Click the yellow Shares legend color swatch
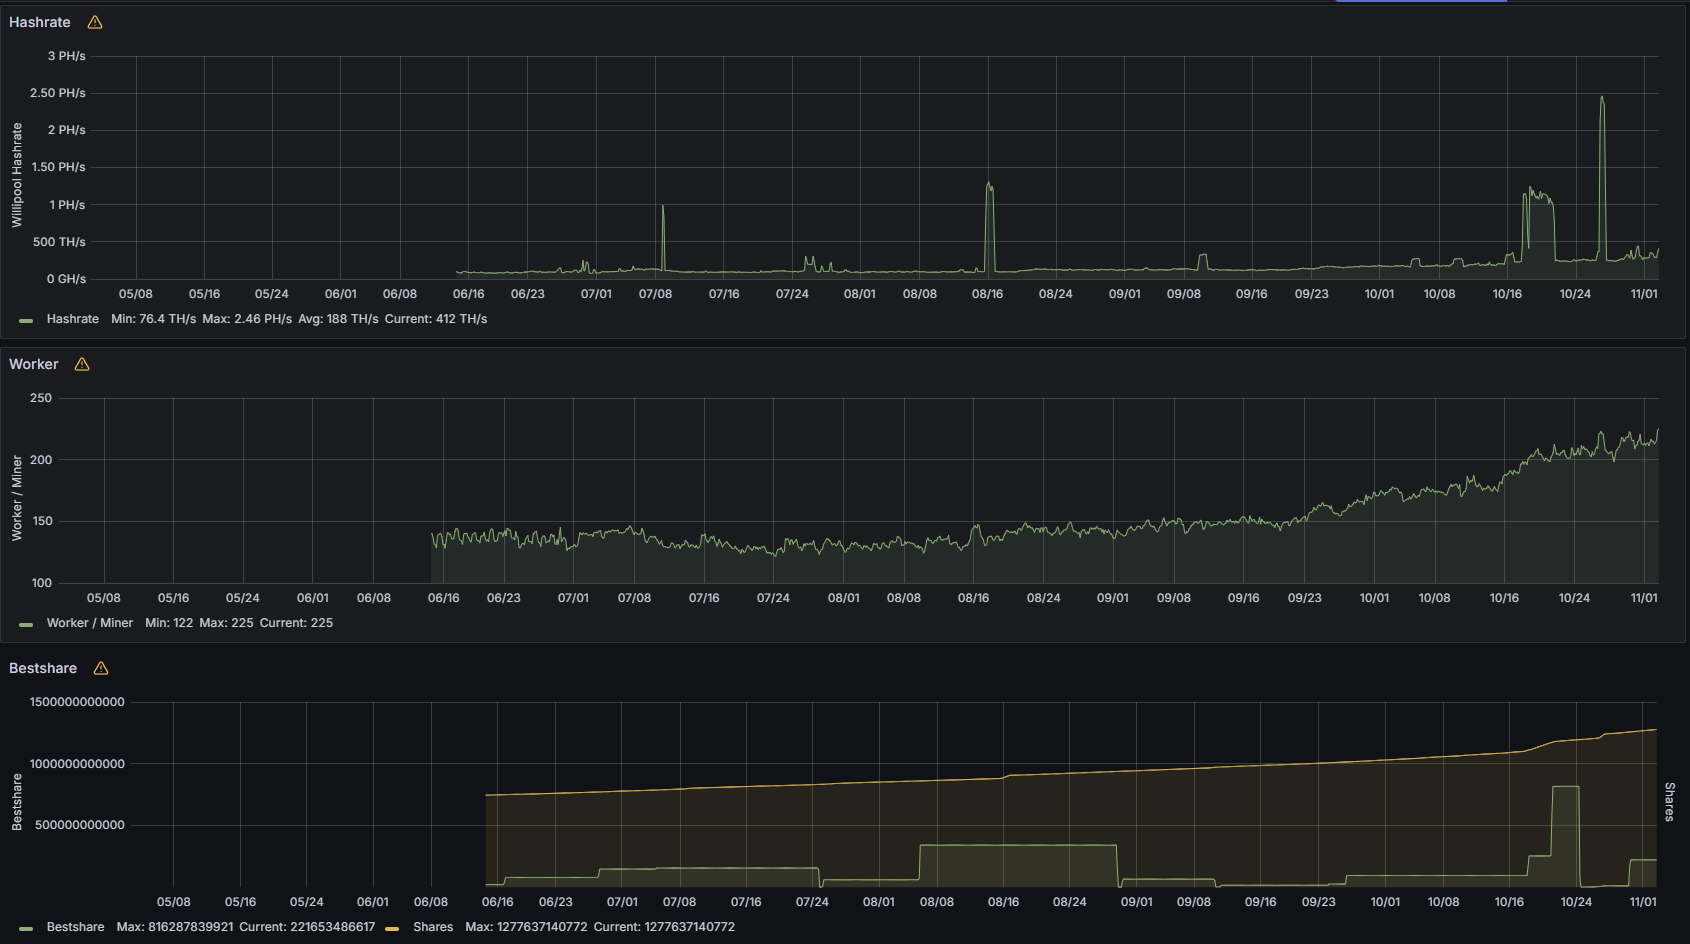The width and height of the screenshot is (1690, 944). (392, 928)
